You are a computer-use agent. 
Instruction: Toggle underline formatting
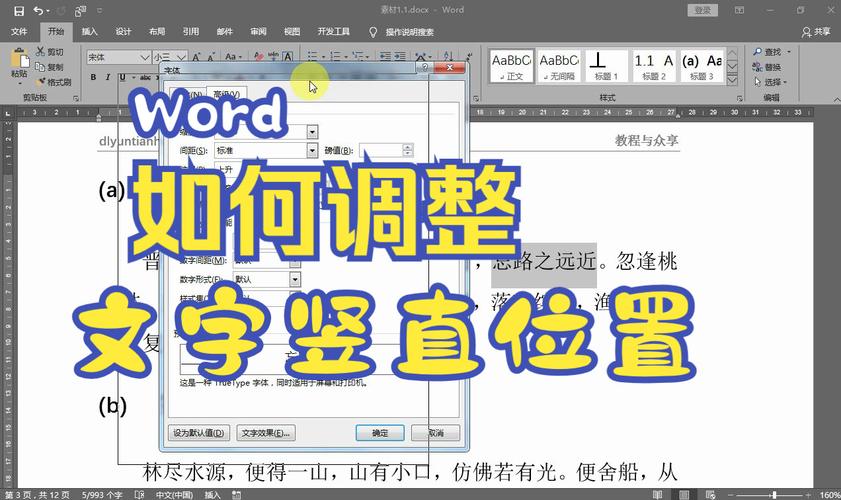[x=122, y=77]
